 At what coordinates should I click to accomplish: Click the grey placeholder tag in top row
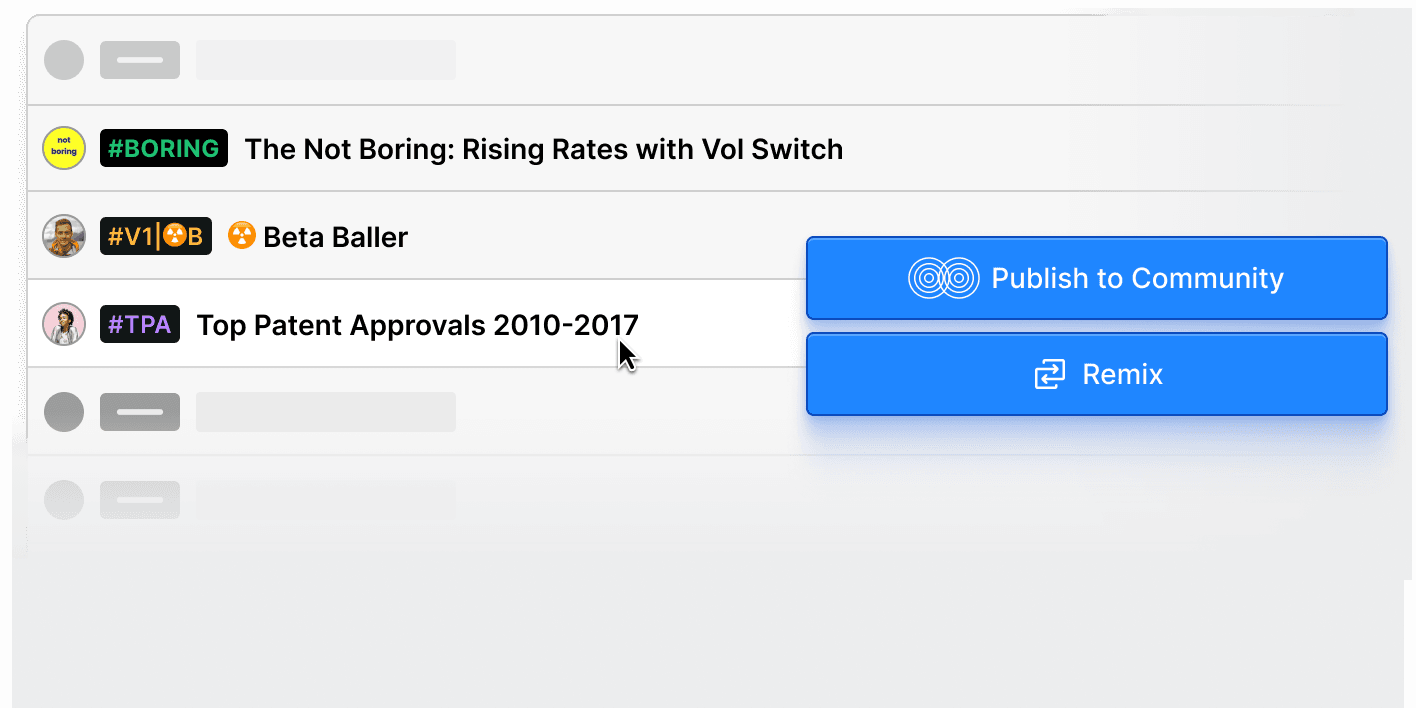(140, 60)
